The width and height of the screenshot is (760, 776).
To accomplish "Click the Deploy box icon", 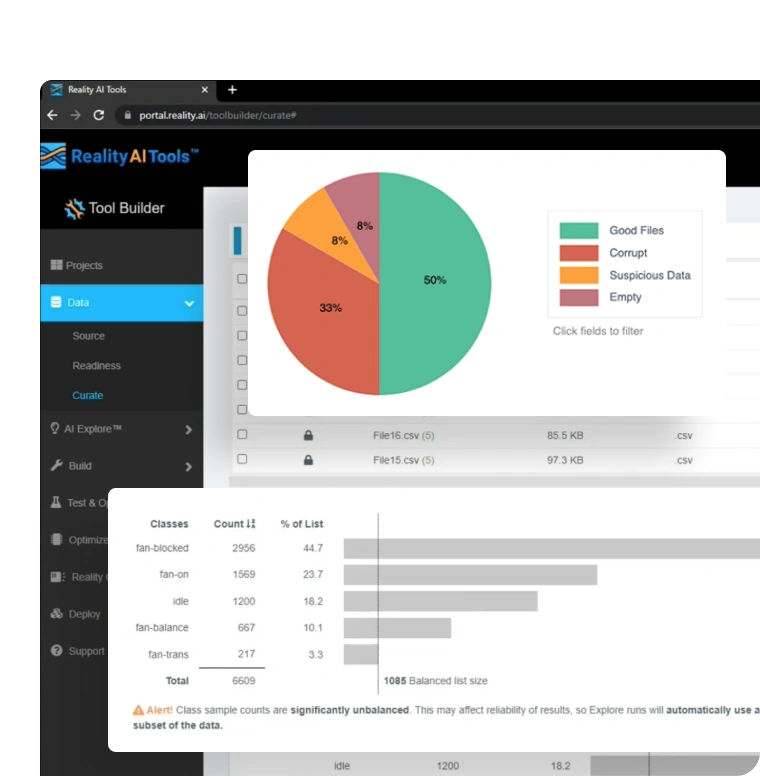I will coord(57,614).
